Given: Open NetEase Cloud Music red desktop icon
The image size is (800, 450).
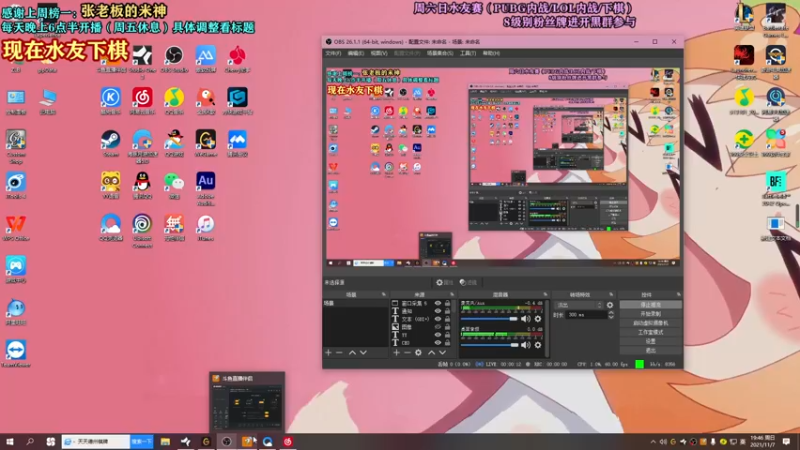Looking at the screenshot, I should pyautogui.click(x=142, y=97).
